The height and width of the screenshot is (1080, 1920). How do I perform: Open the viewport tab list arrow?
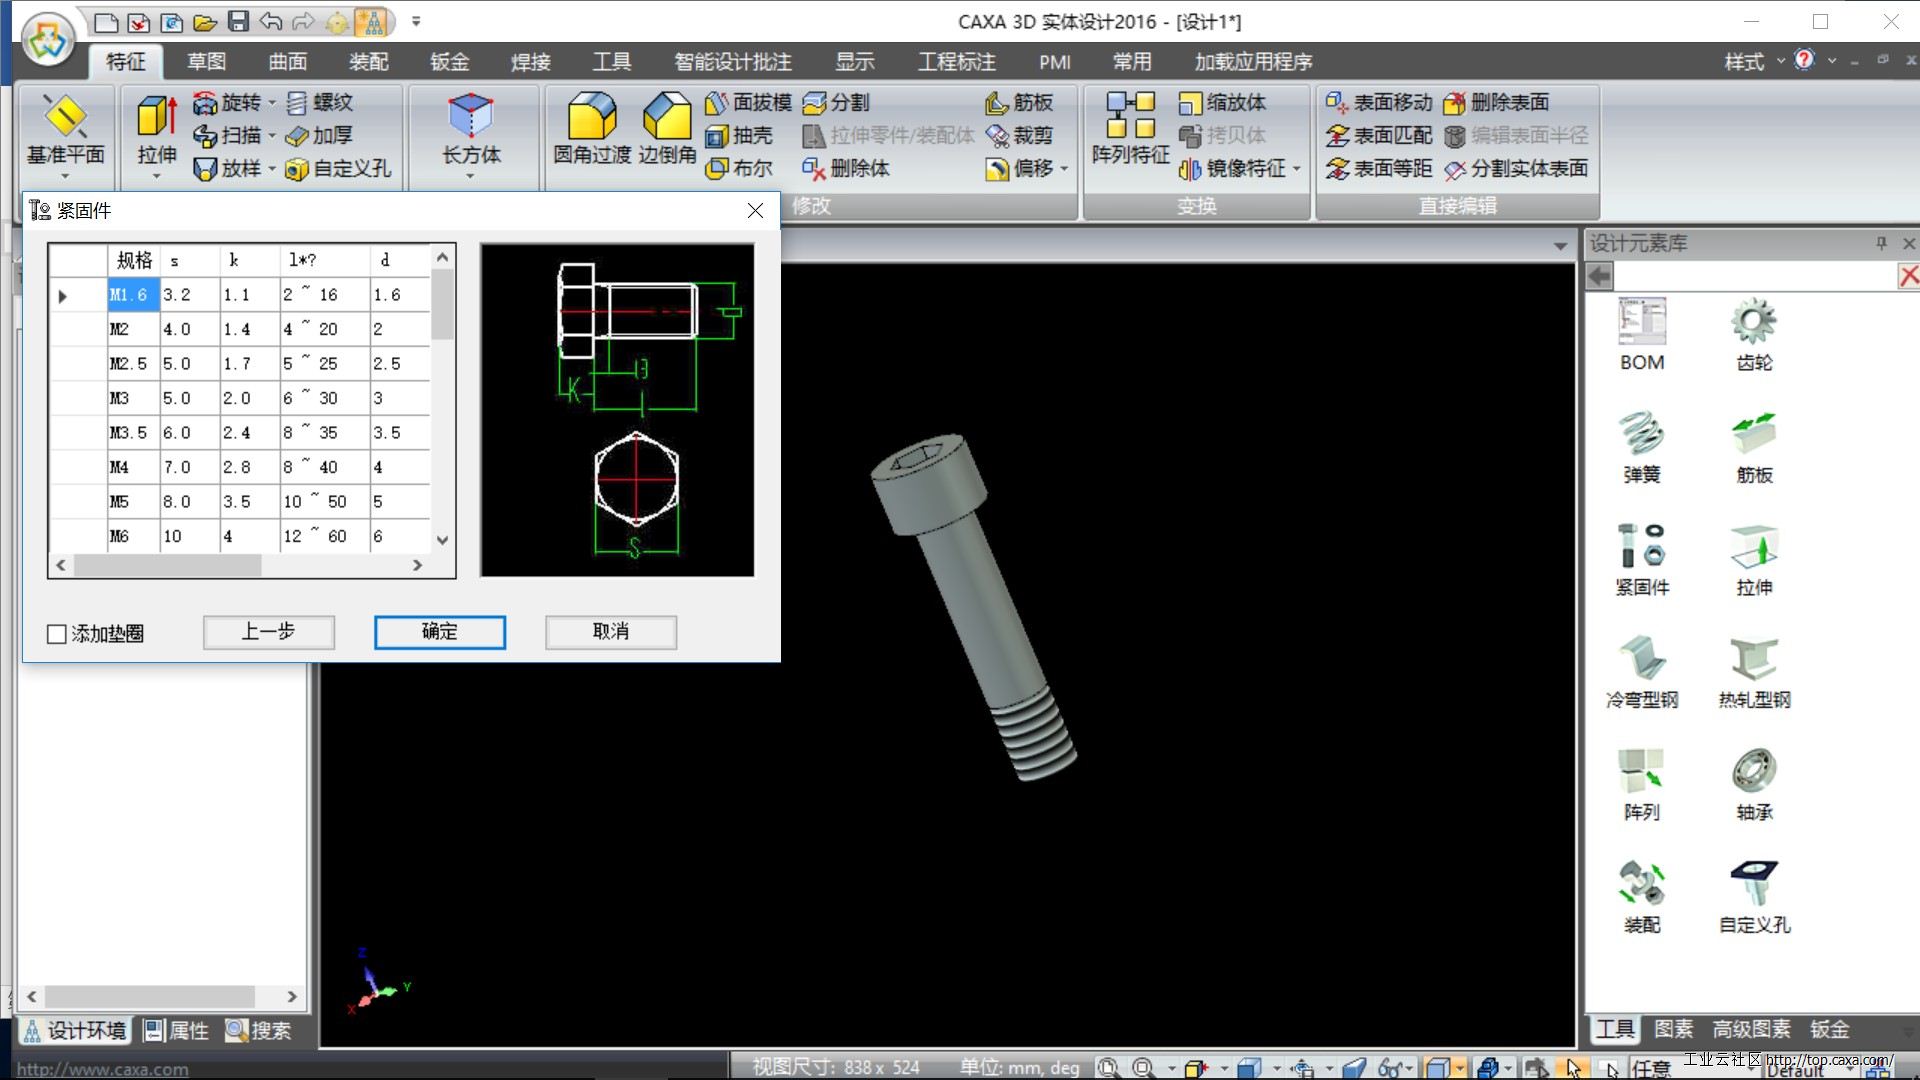[x=1560, y=246]
